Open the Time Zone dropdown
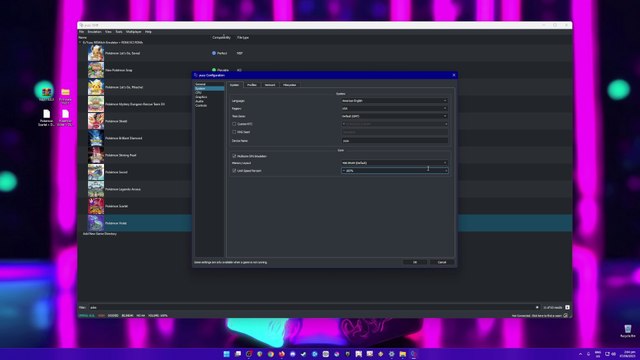This screenshot has width=640, height=360. [x=394, y=116]
